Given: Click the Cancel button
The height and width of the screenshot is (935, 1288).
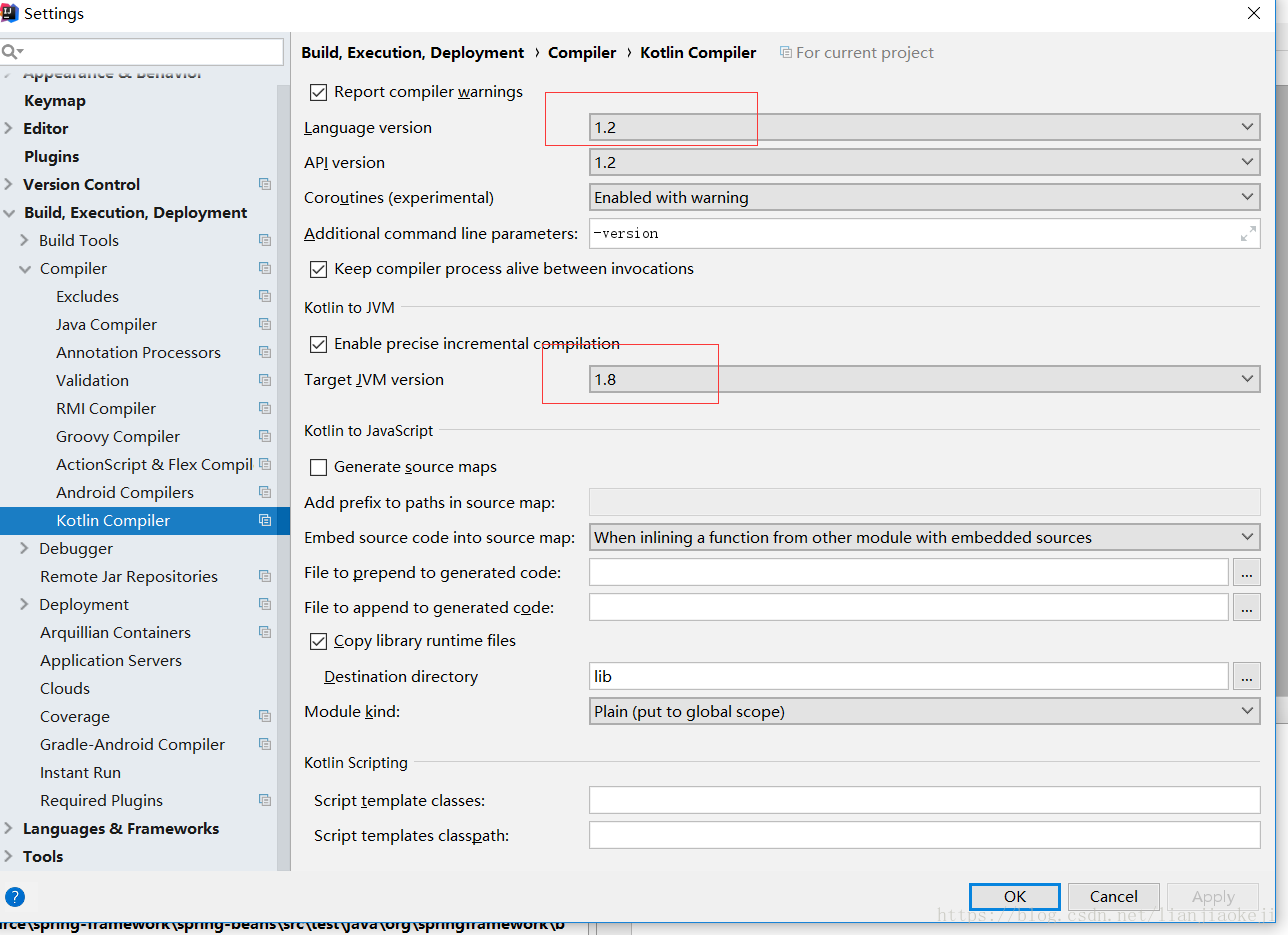Looking at the screenshot, I should point(1114,897).
